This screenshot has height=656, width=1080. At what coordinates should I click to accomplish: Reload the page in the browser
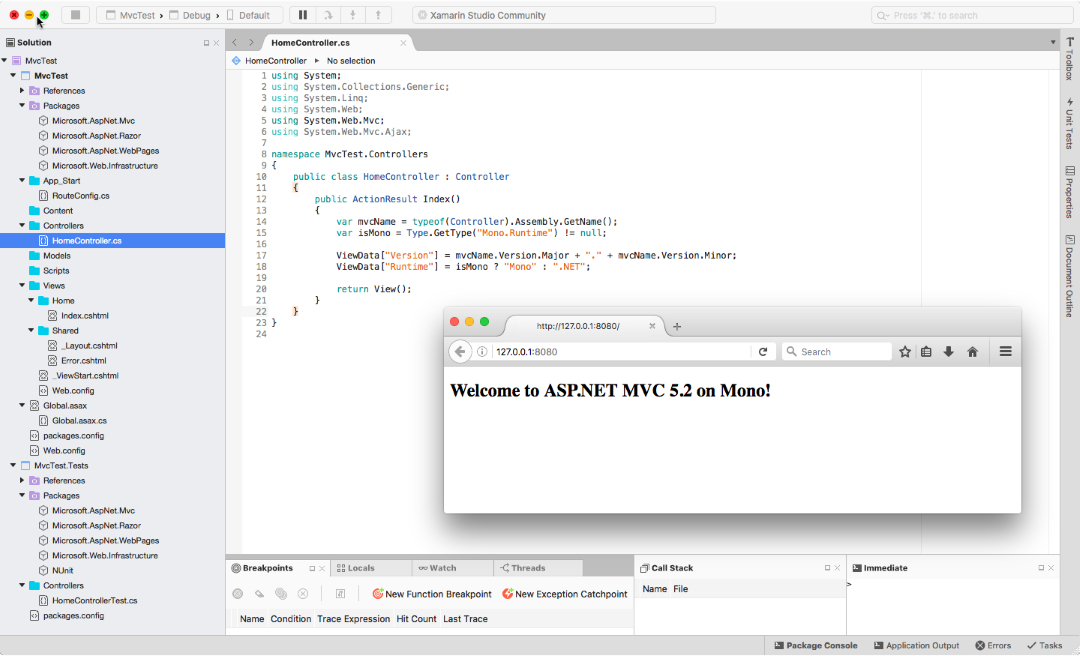762,351
